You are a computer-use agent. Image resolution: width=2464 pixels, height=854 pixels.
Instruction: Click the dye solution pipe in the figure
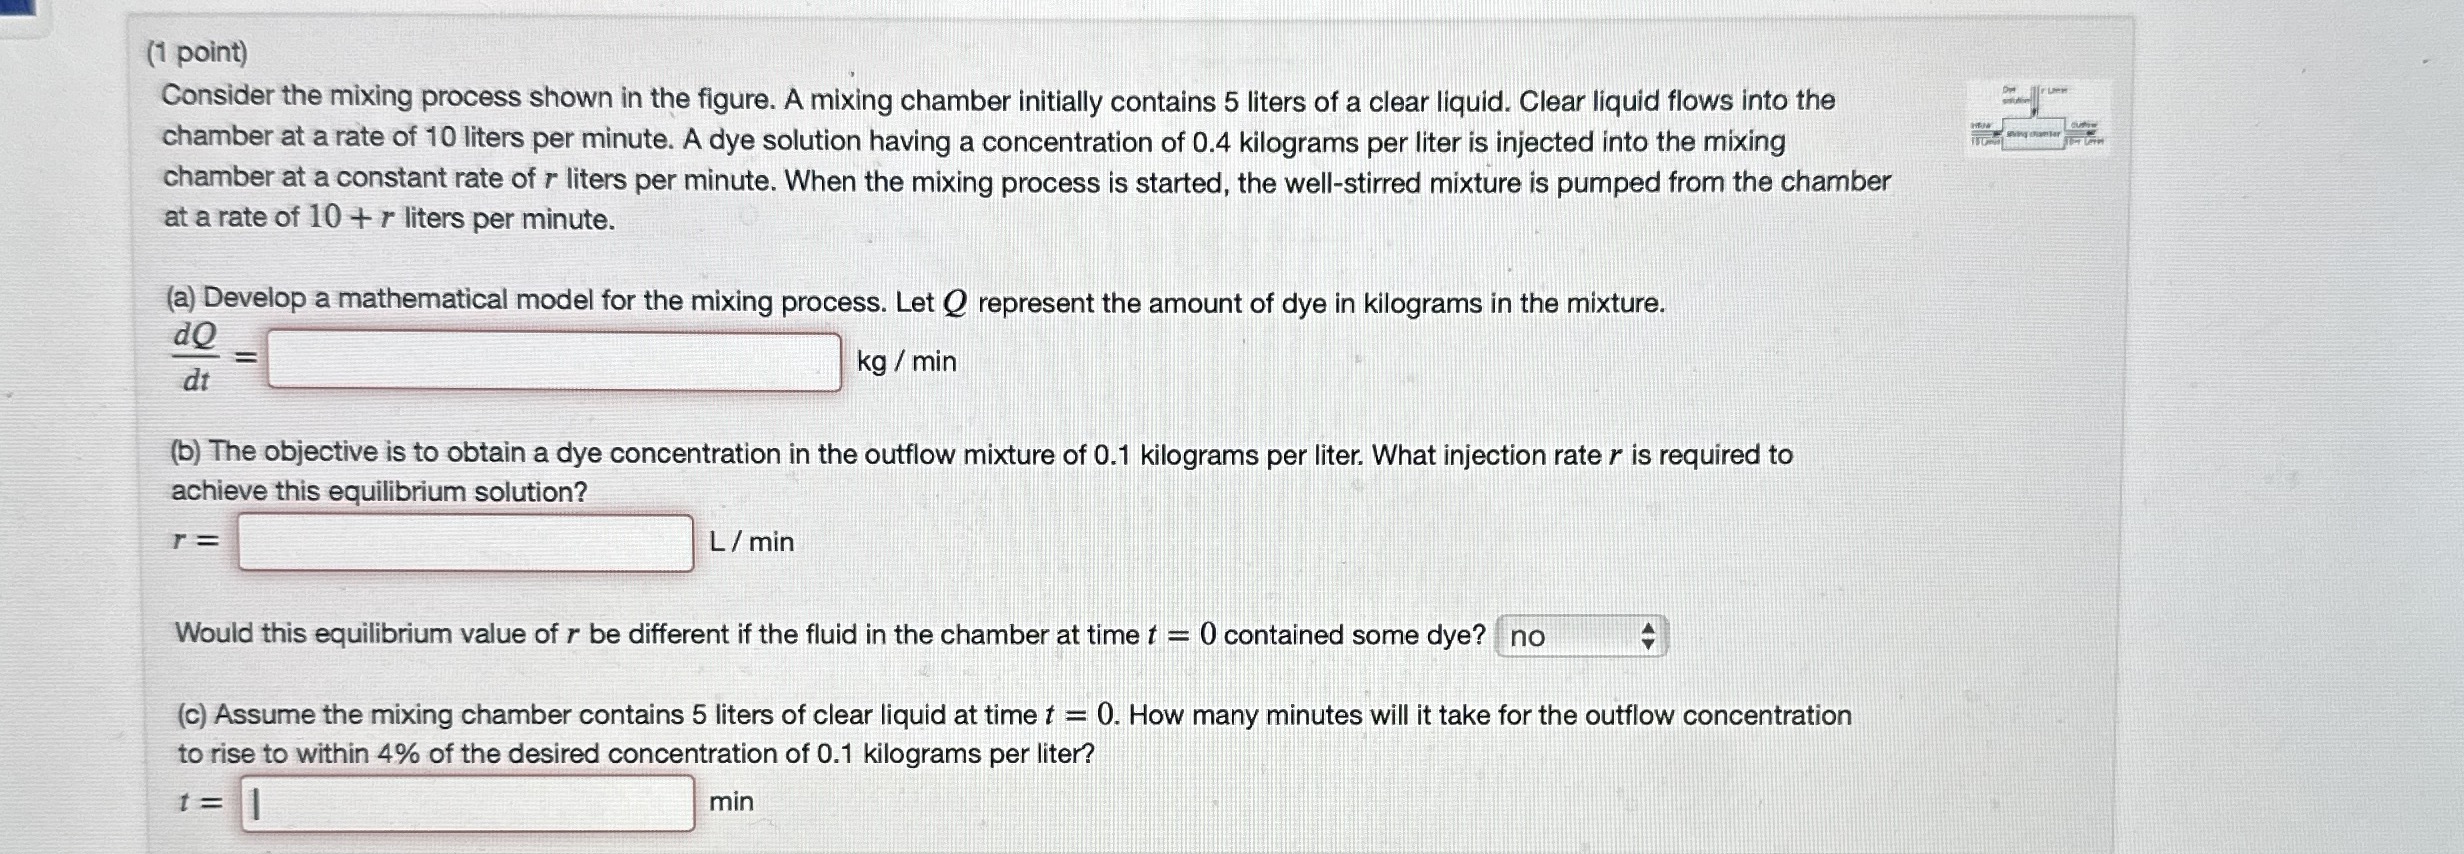(x=2036, y=100)
